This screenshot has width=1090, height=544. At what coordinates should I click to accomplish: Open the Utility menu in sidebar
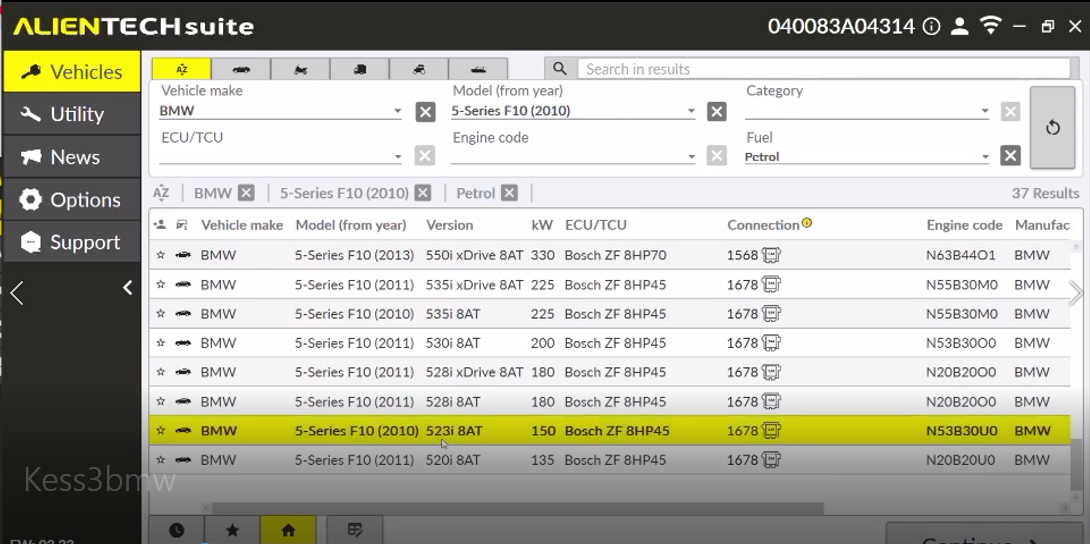click(x=70, y=114)
